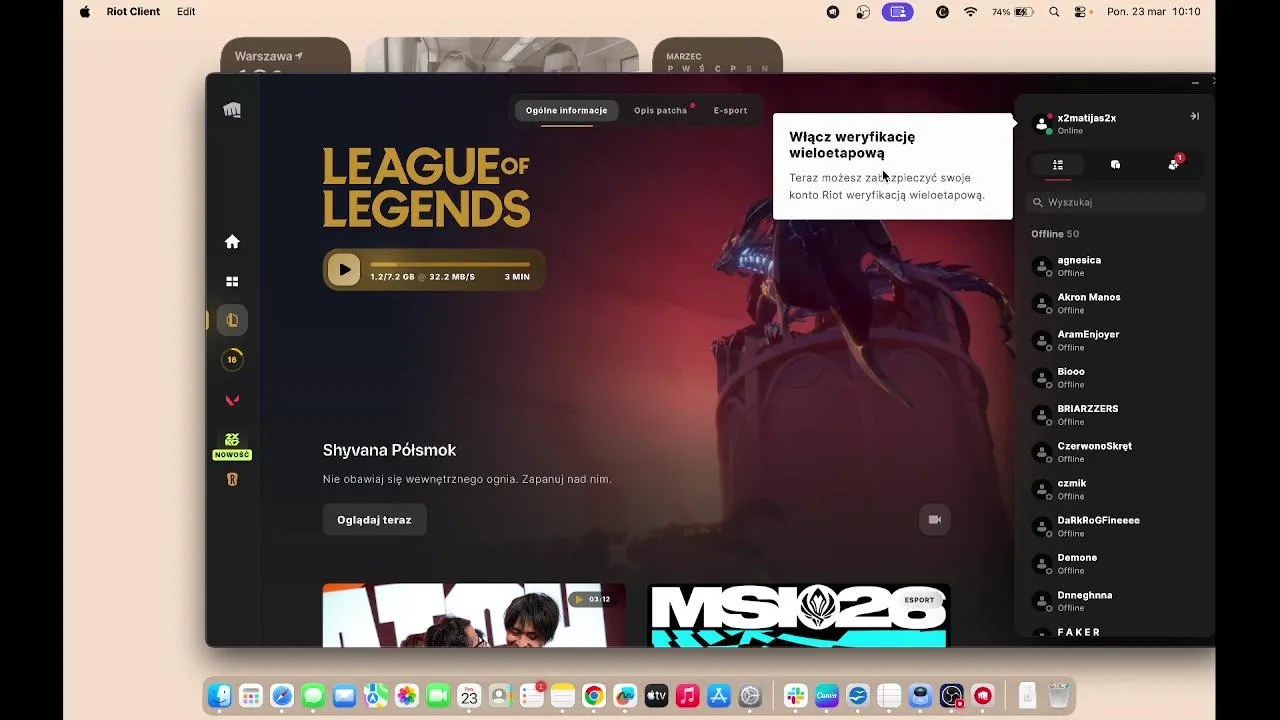
Task: Switch to the E-sport tab
Action: pos(730,111)
